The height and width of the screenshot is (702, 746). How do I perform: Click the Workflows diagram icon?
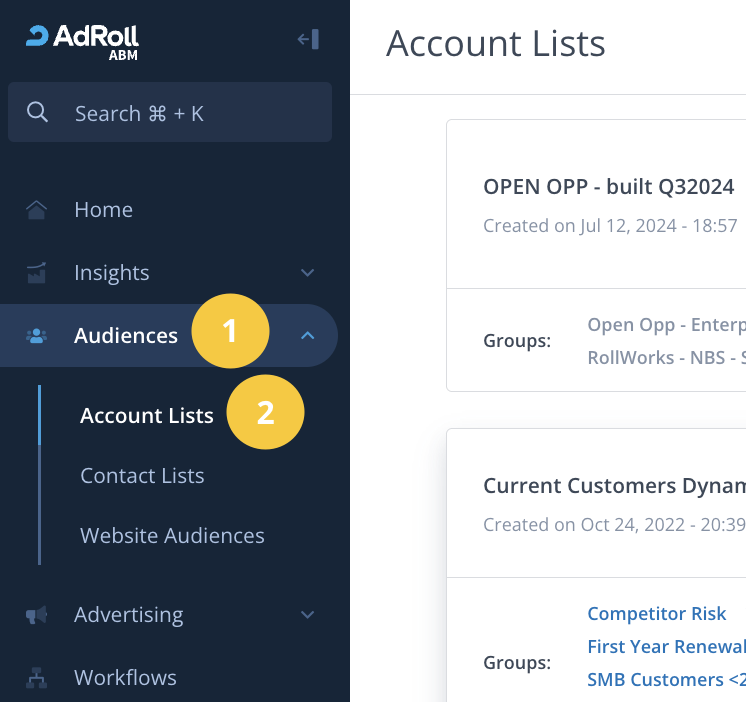click(37, 678)
